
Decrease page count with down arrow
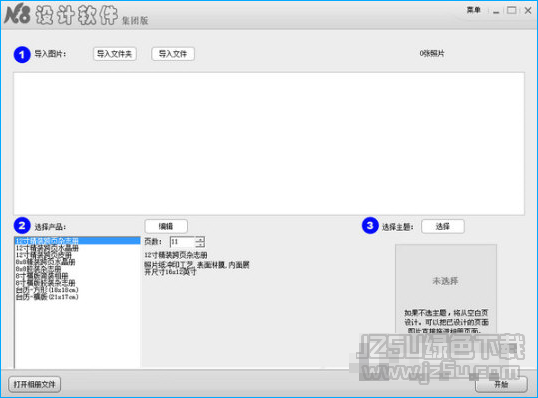tap(200, 245)
